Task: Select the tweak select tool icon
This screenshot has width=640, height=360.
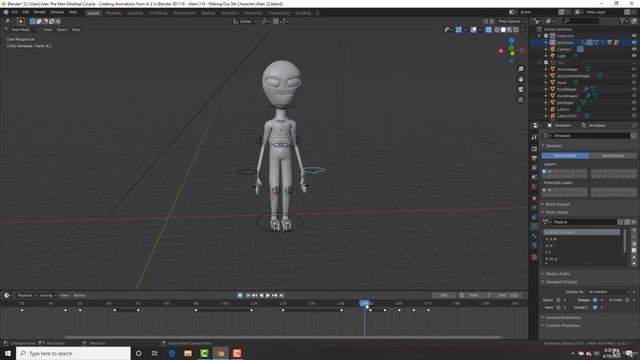Action: (21, 21)
